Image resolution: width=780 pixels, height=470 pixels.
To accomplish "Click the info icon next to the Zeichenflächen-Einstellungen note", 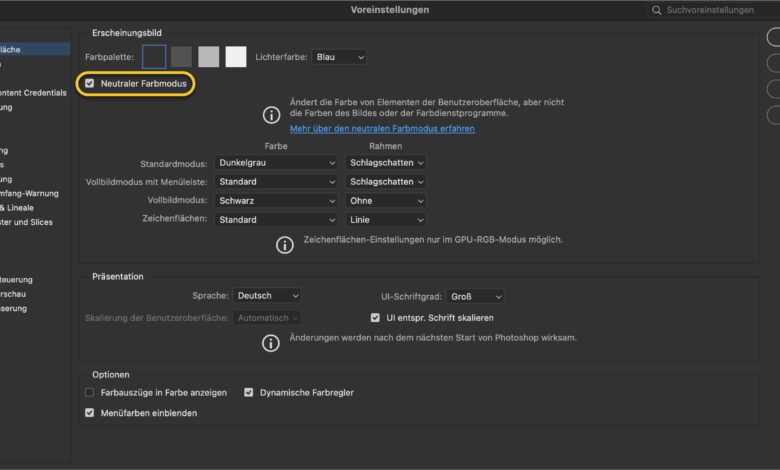I will (285, 244).
